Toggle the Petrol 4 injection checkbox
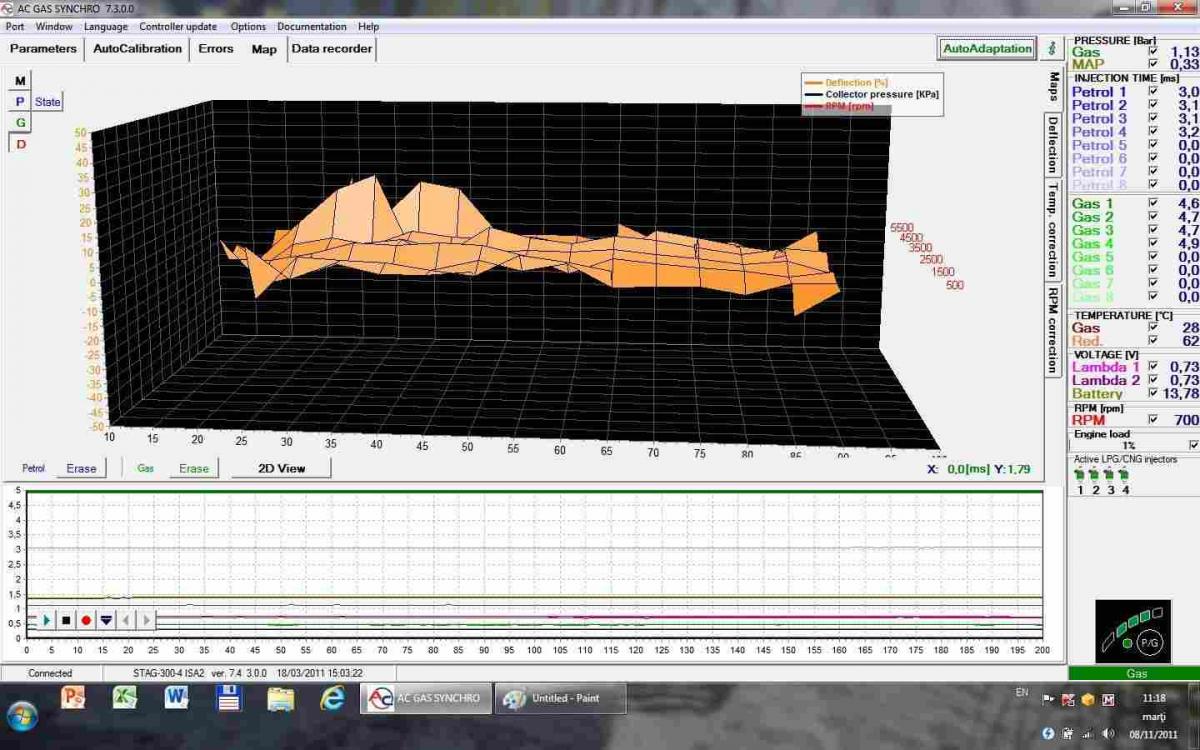The height and width of the screenshot is (750, 1200). 1154,131
